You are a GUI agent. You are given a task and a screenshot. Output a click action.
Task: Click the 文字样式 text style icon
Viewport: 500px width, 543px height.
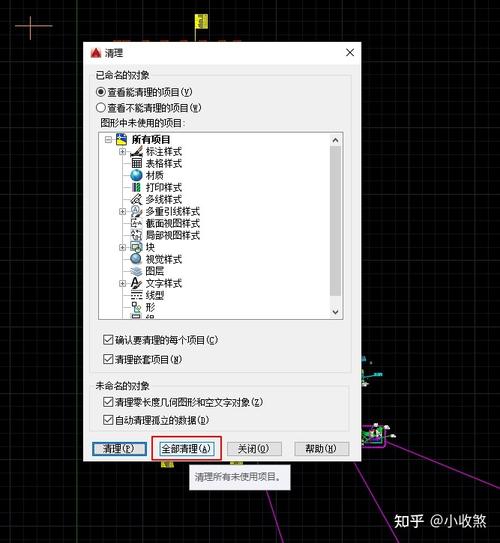tap(136, 283)
